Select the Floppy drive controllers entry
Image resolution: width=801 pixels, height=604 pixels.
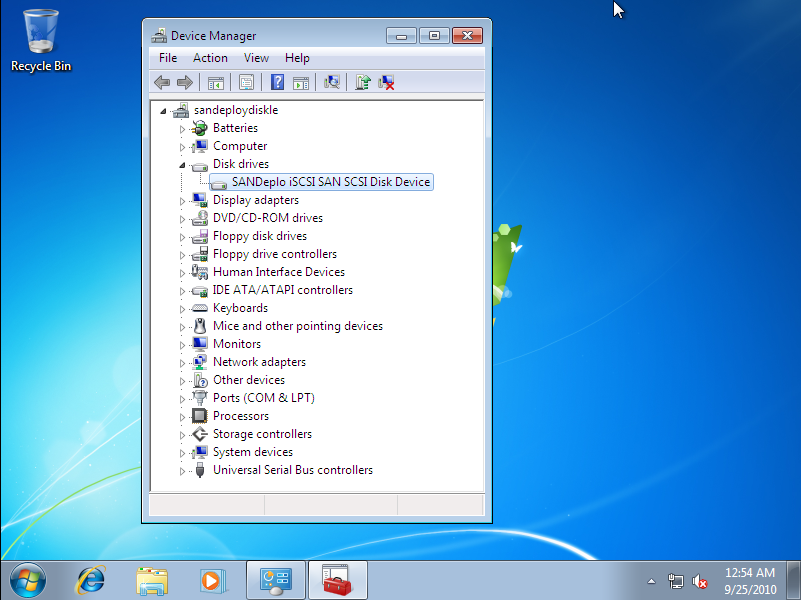[275, 254]
